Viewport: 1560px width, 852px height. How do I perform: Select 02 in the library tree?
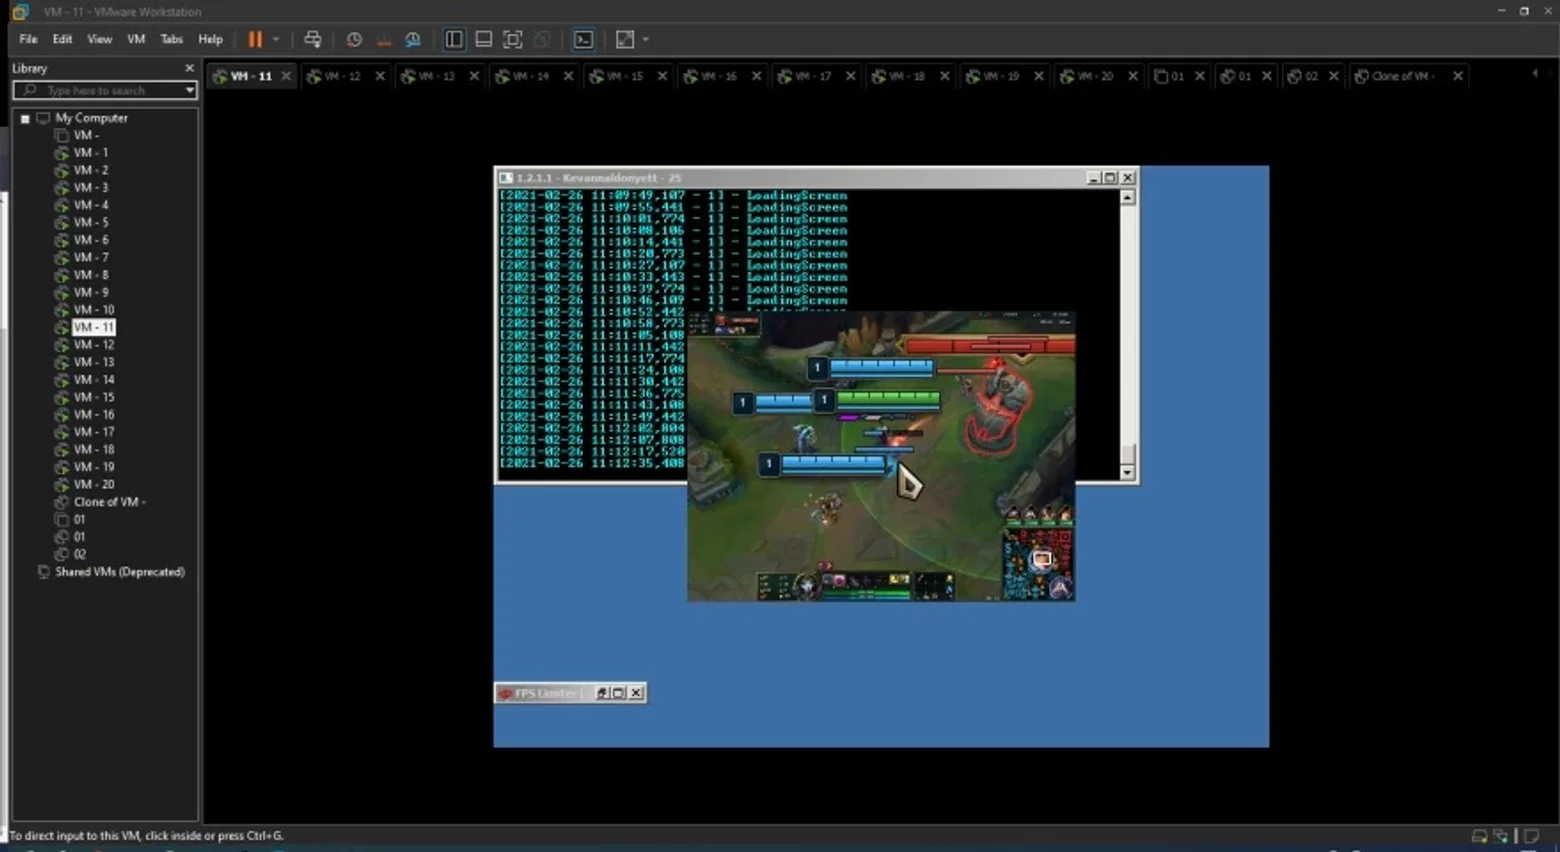pos(79,554)
